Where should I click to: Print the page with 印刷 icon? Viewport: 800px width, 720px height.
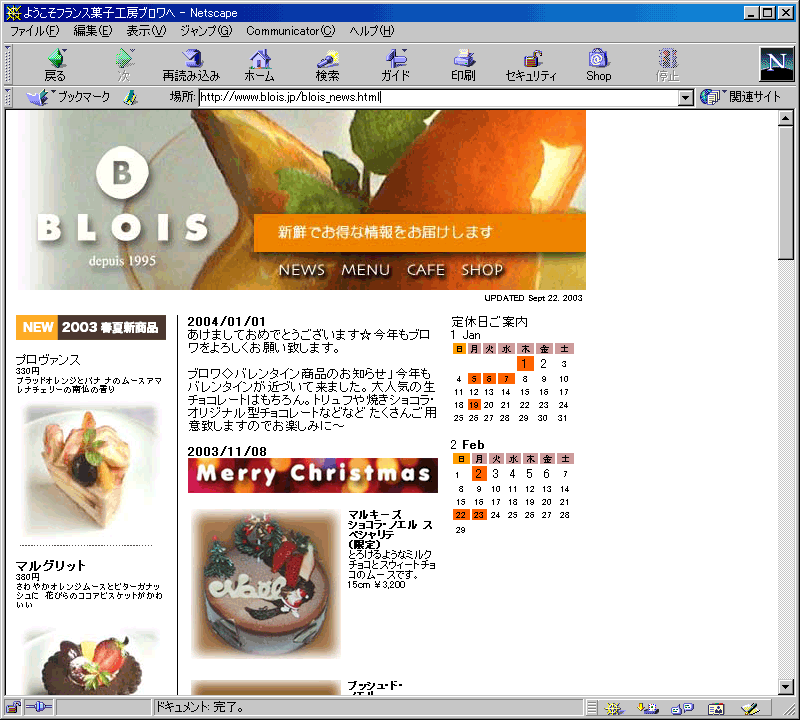coord(463,65)
